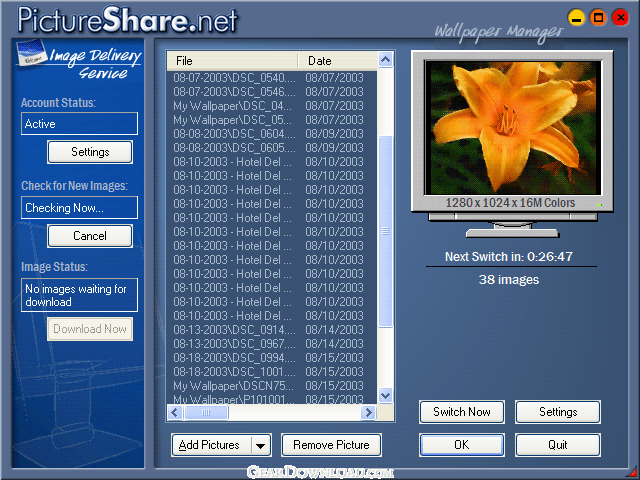This screenshot has height=480, width=640.
Task: Maximize the window with orange button
Action: (598, 18)
